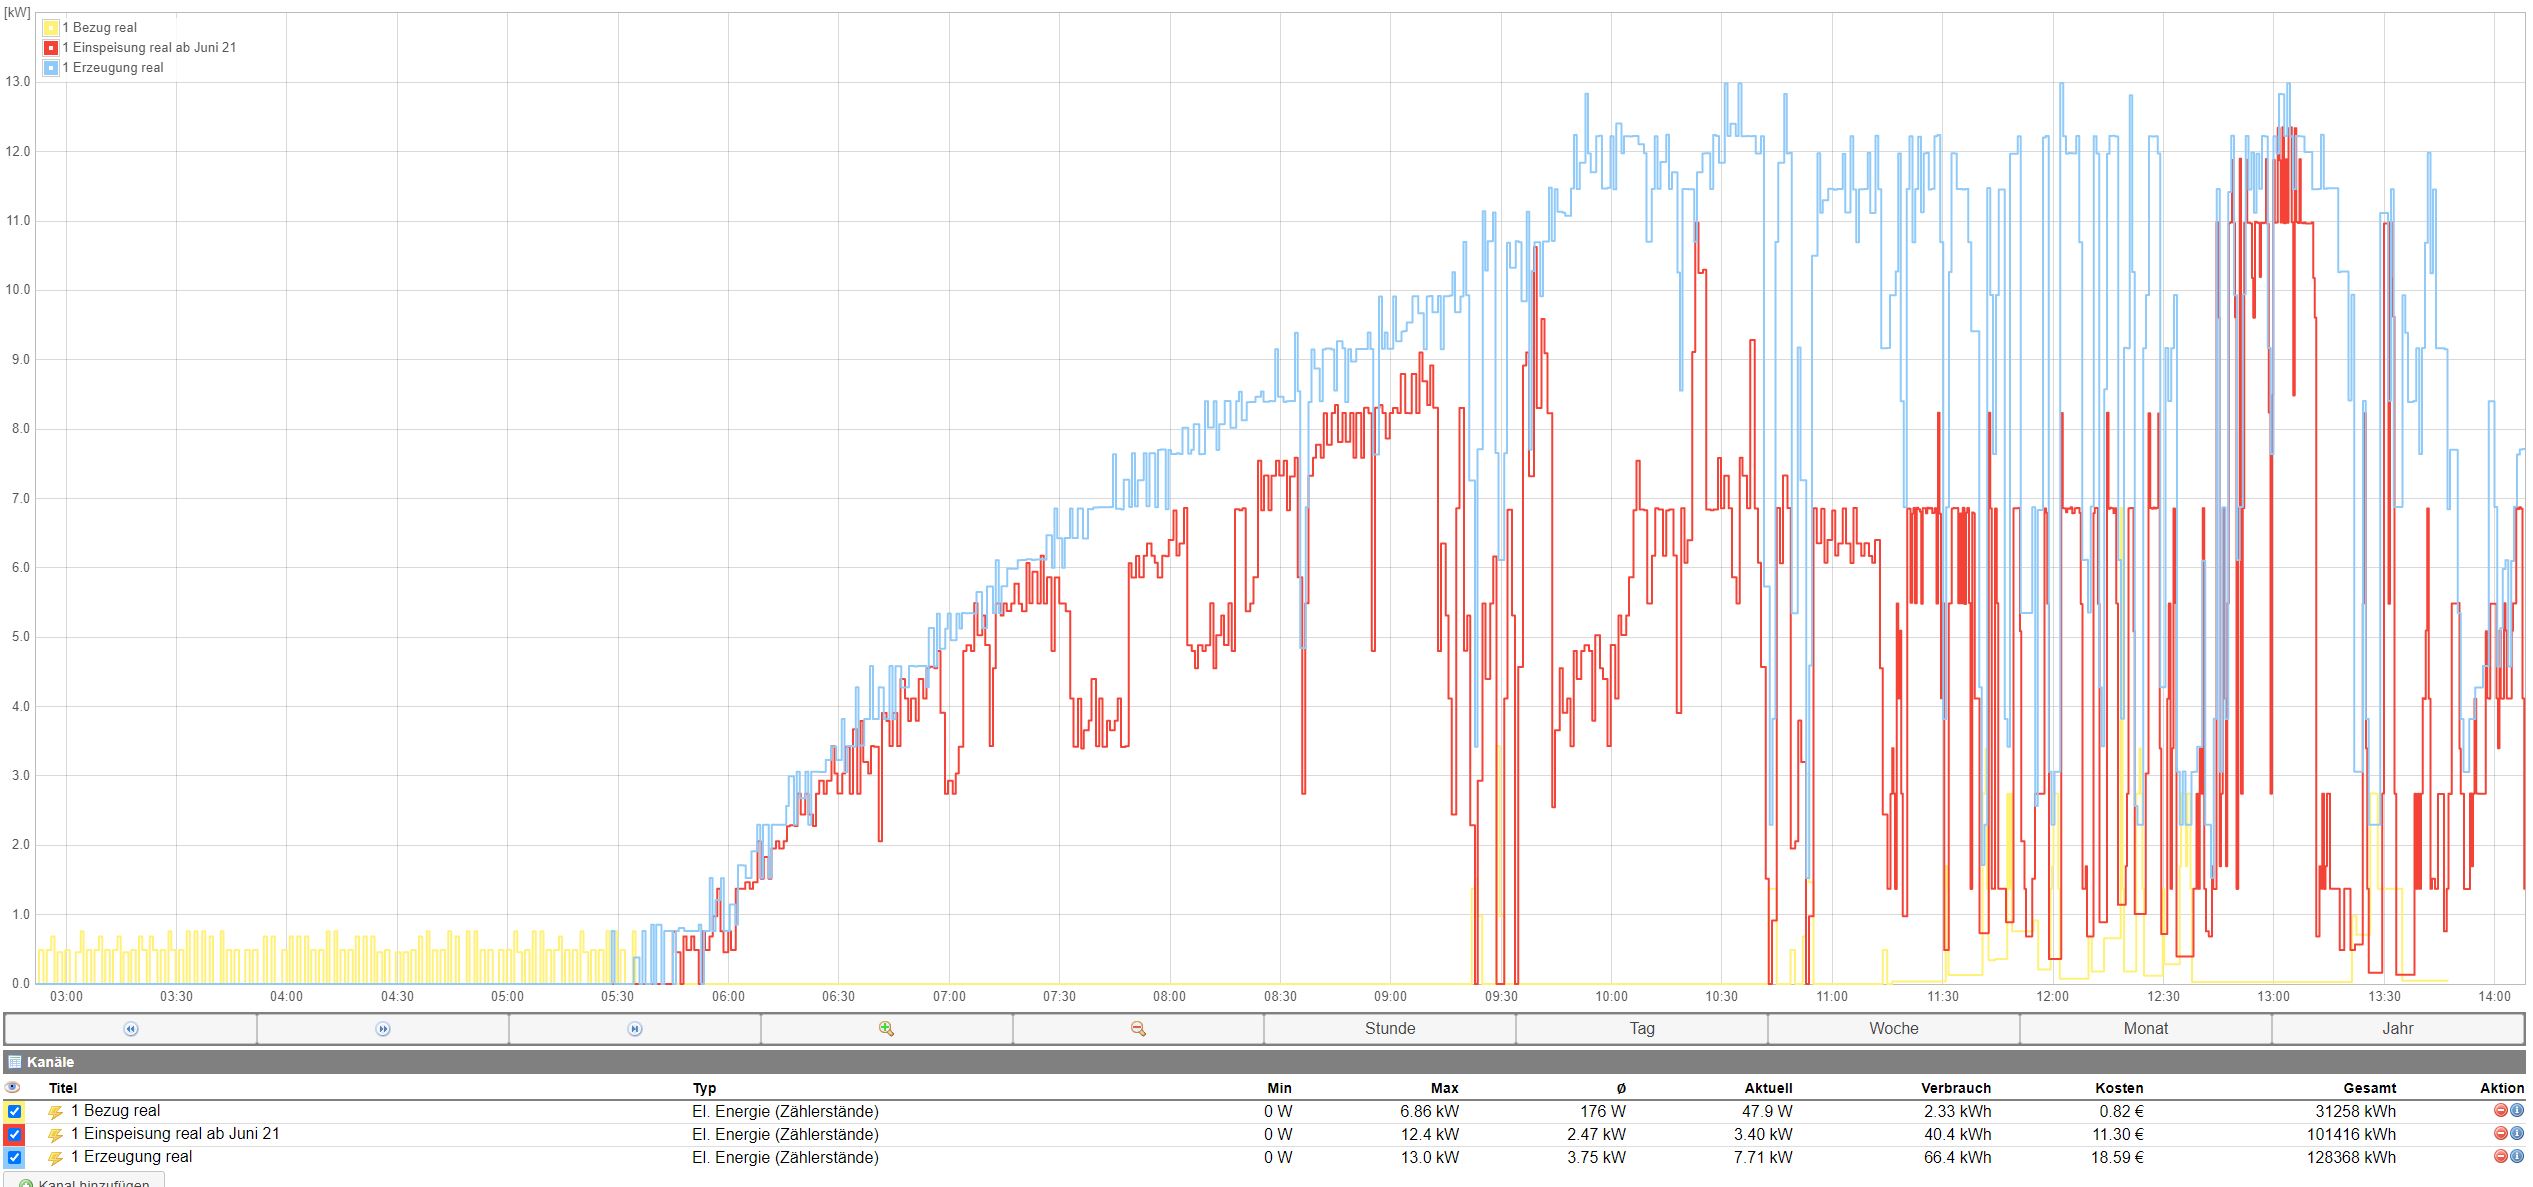2533x1187 pixels.
Task: Zoom out with red magnifier icon
Action: pos(1138,1029)
